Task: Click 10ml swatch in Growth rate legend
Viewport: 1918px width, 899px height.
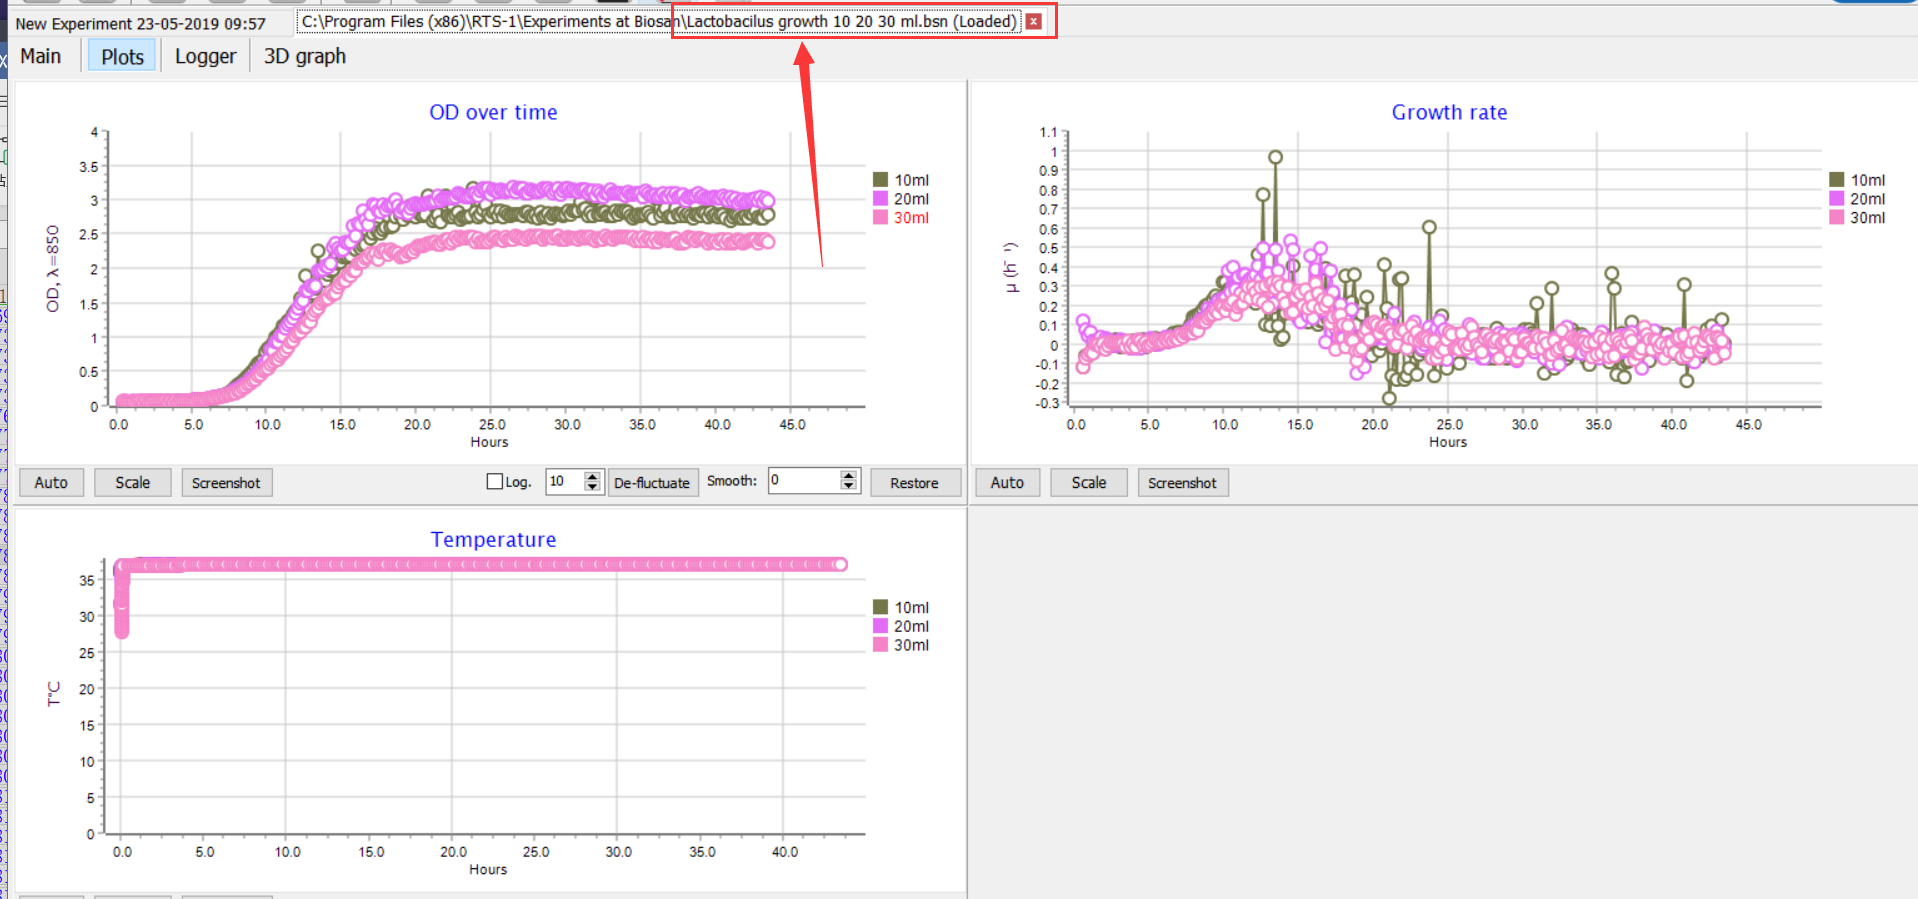Action: click(1837, 180)
